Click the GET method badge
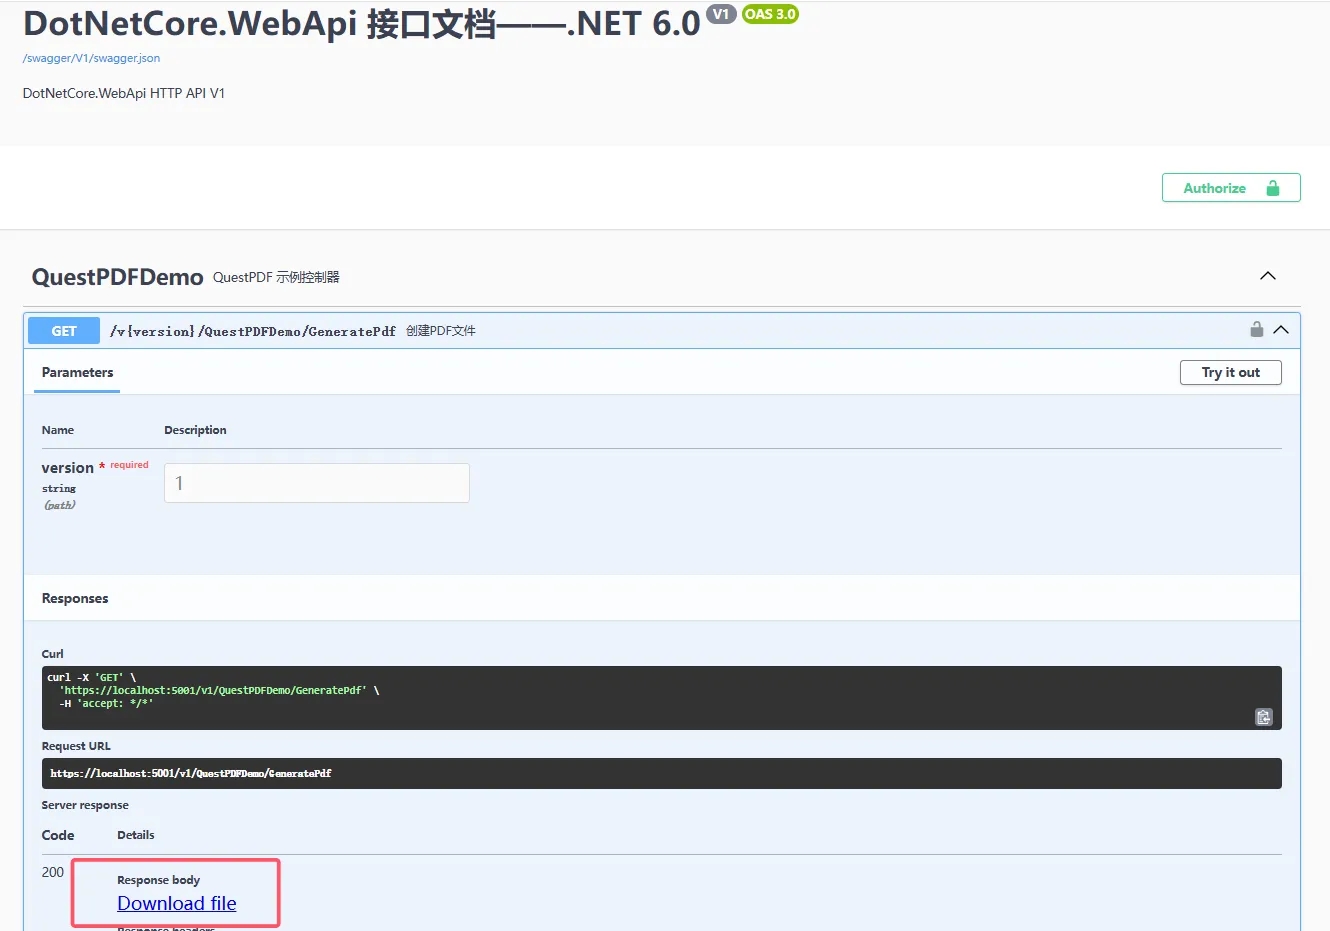This screenshot has height=931, width=1330. (x=64, y=331)
